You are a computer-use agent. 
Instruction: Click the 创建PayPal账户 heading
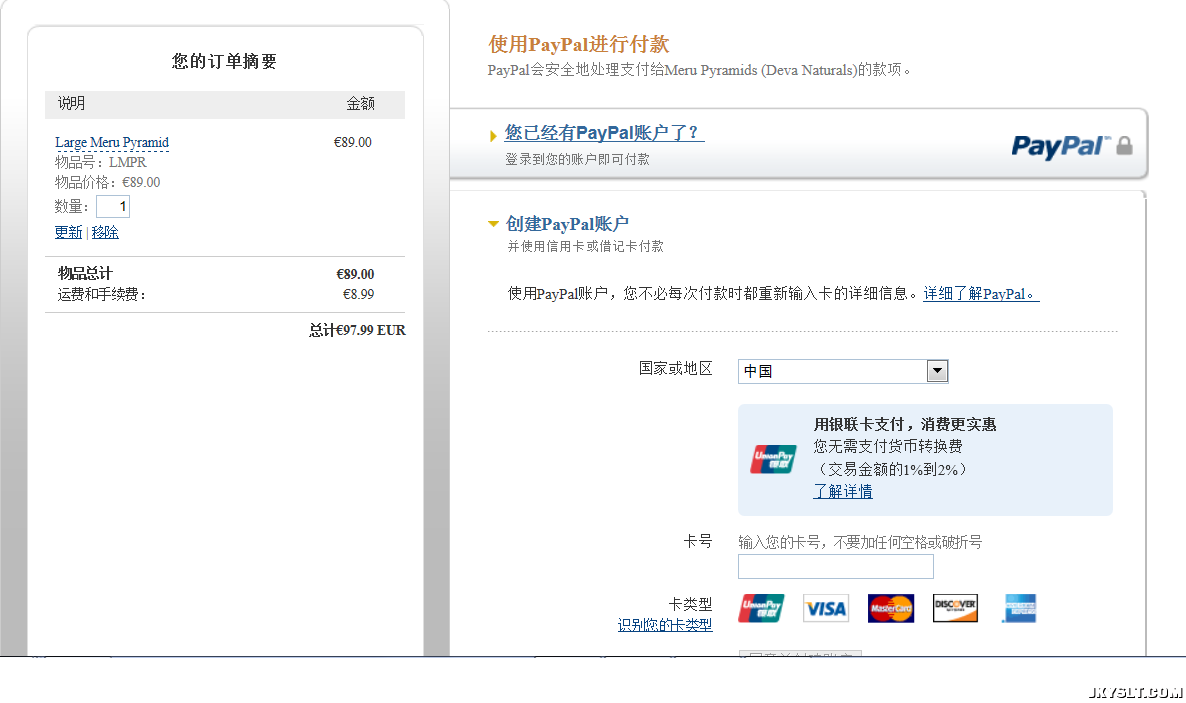point(567,224)
